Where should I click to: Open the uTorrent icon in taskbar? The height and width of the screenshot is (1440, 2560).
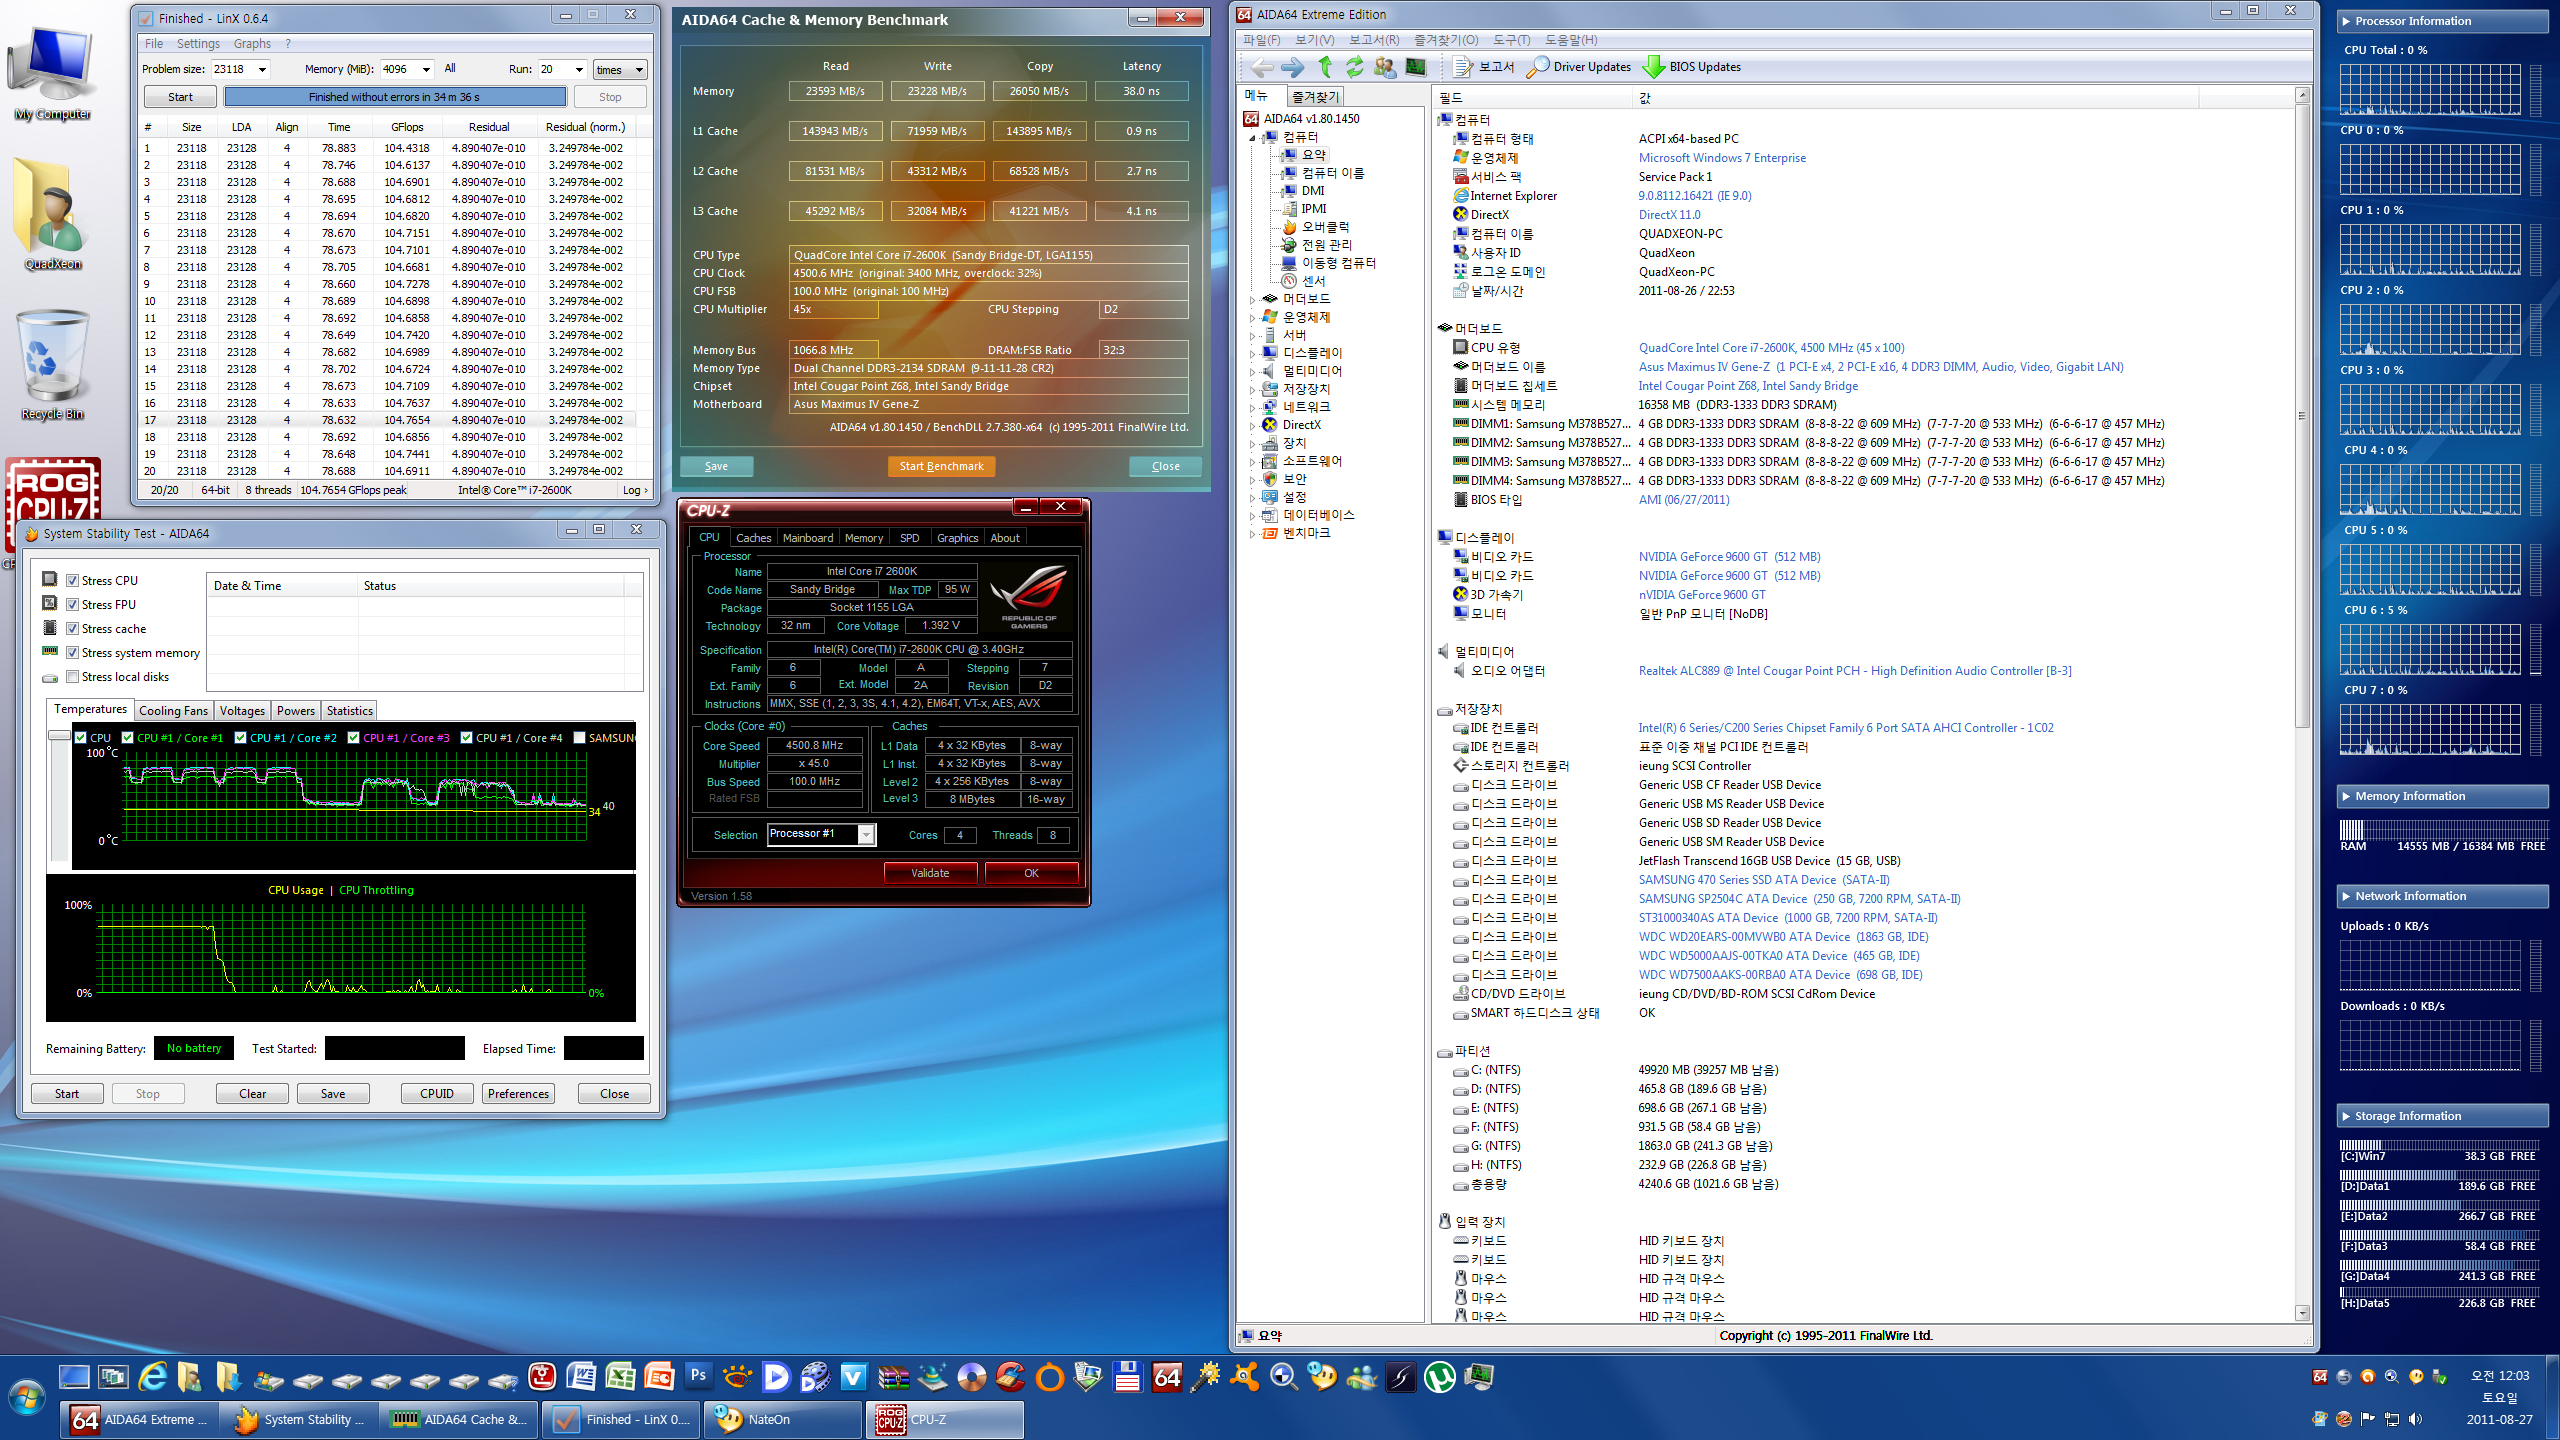(x=1440, y=1377)
